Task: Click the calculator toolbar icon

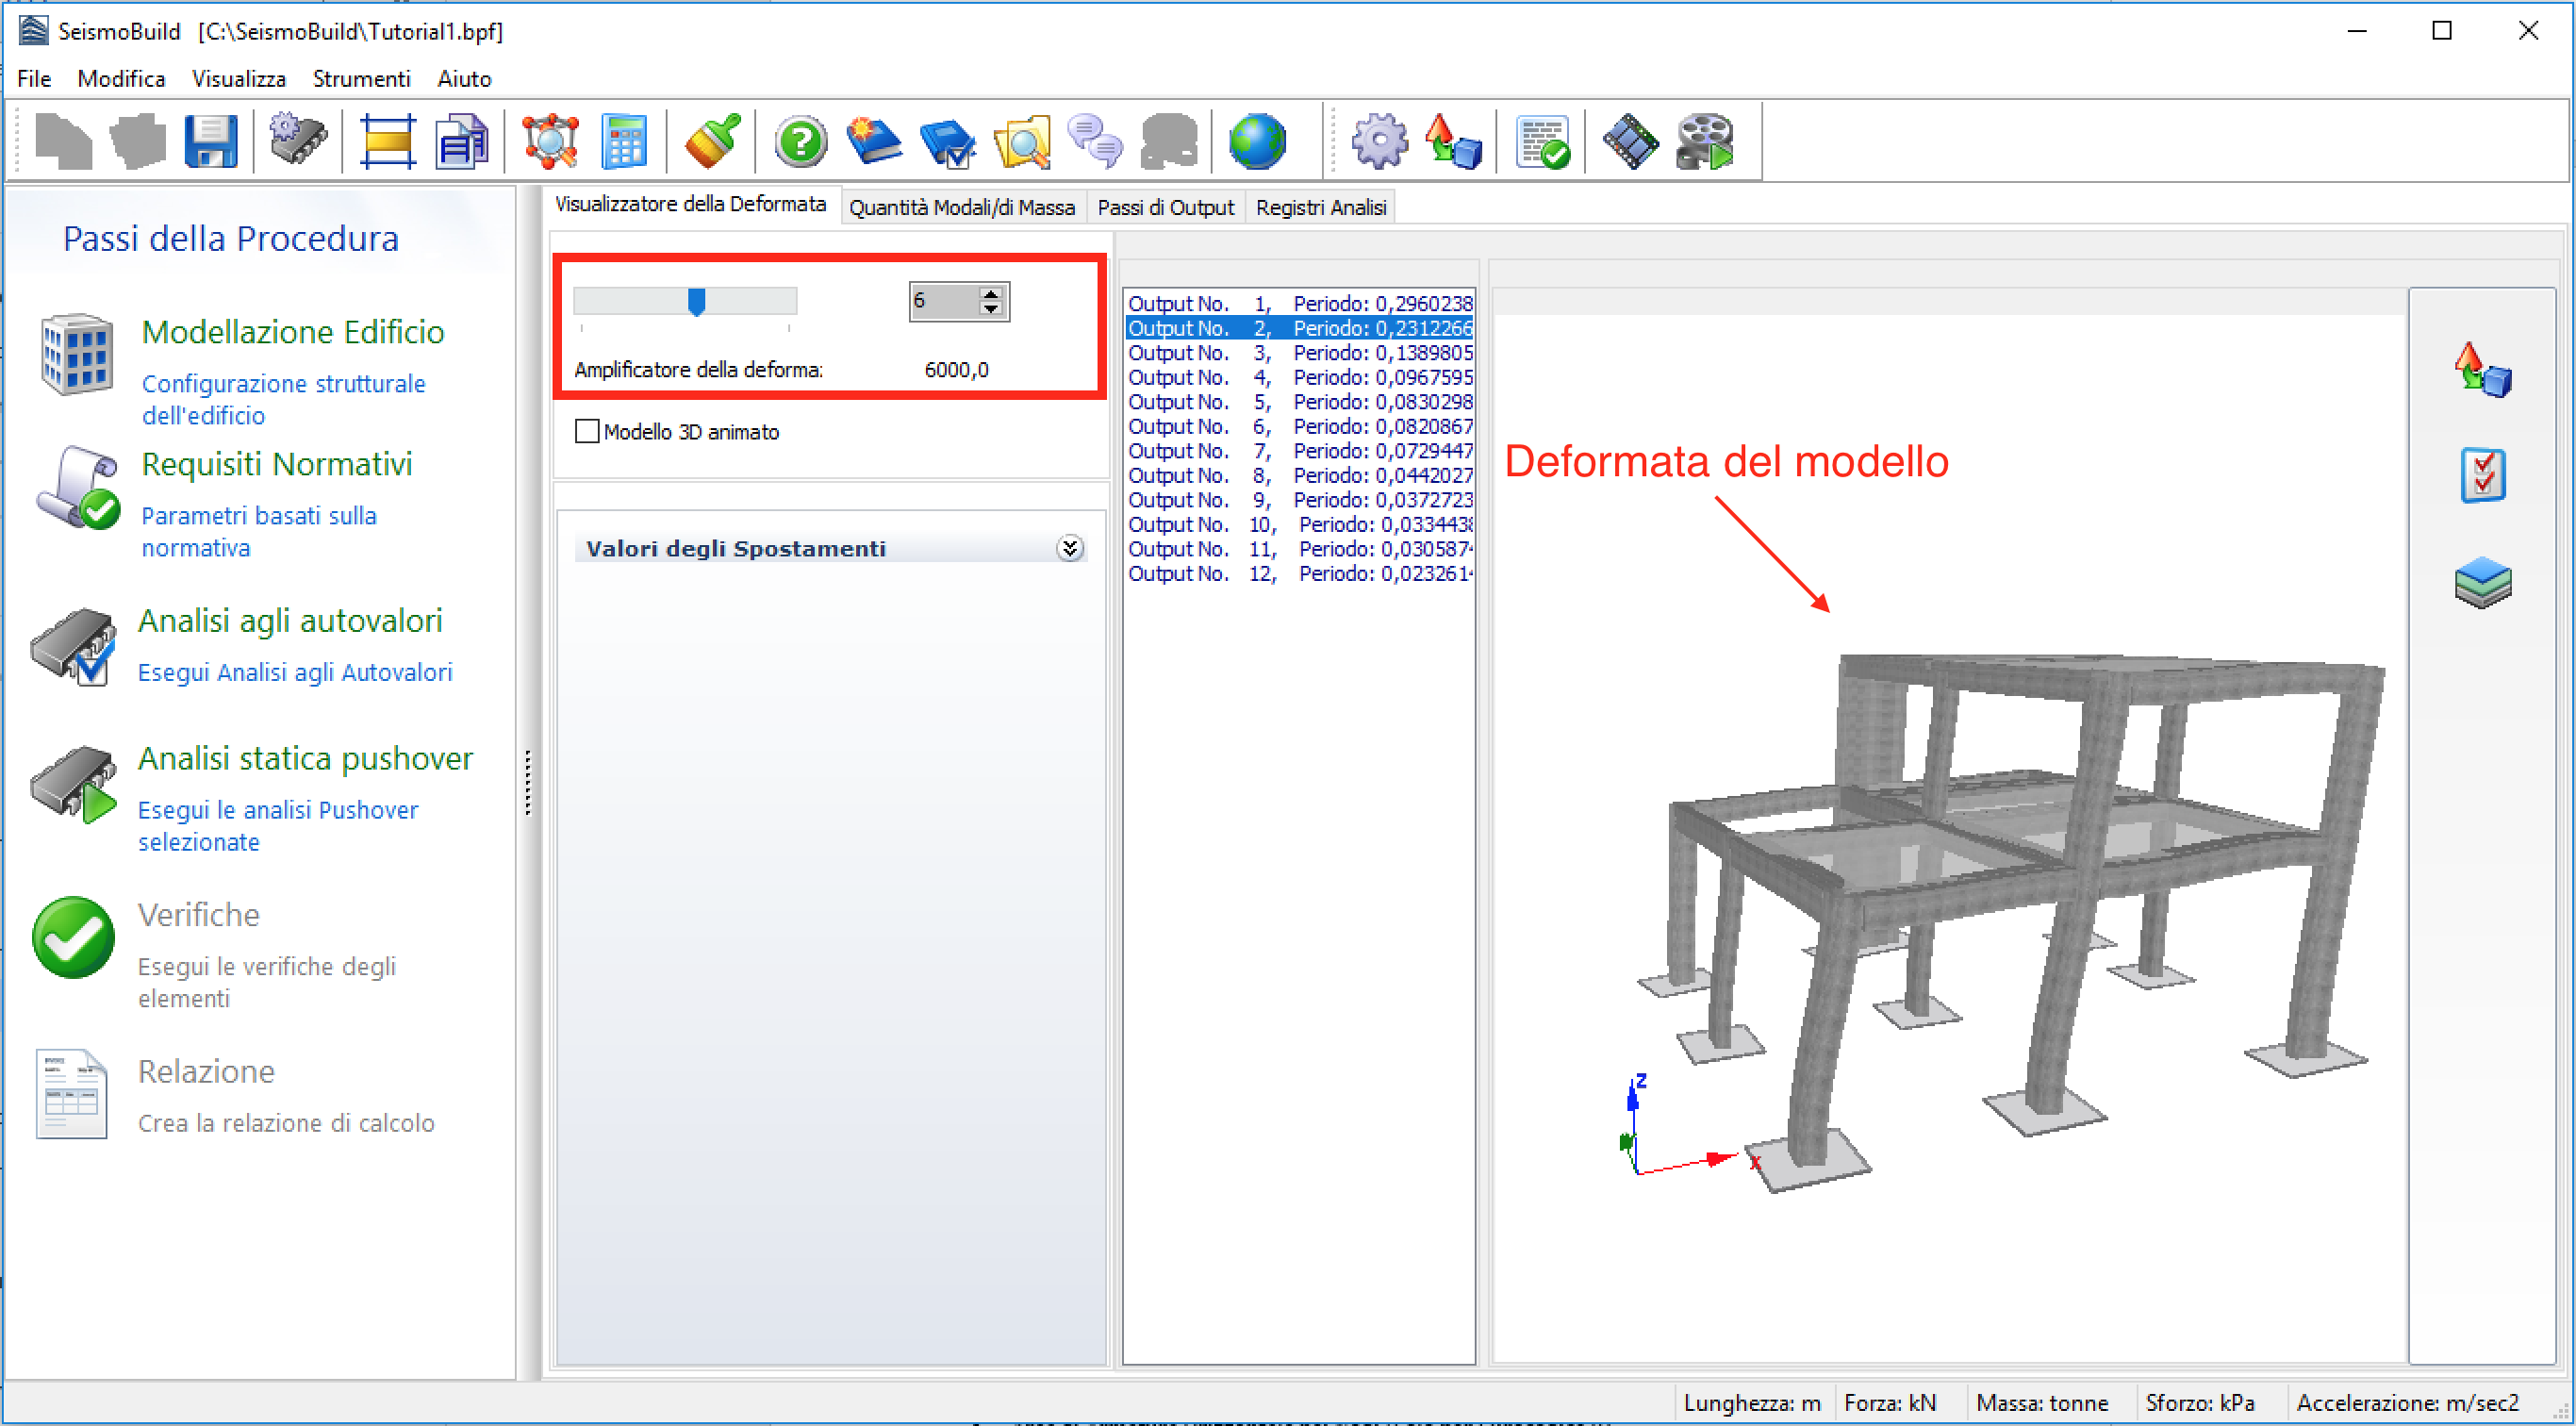Action: pos(624,141)
